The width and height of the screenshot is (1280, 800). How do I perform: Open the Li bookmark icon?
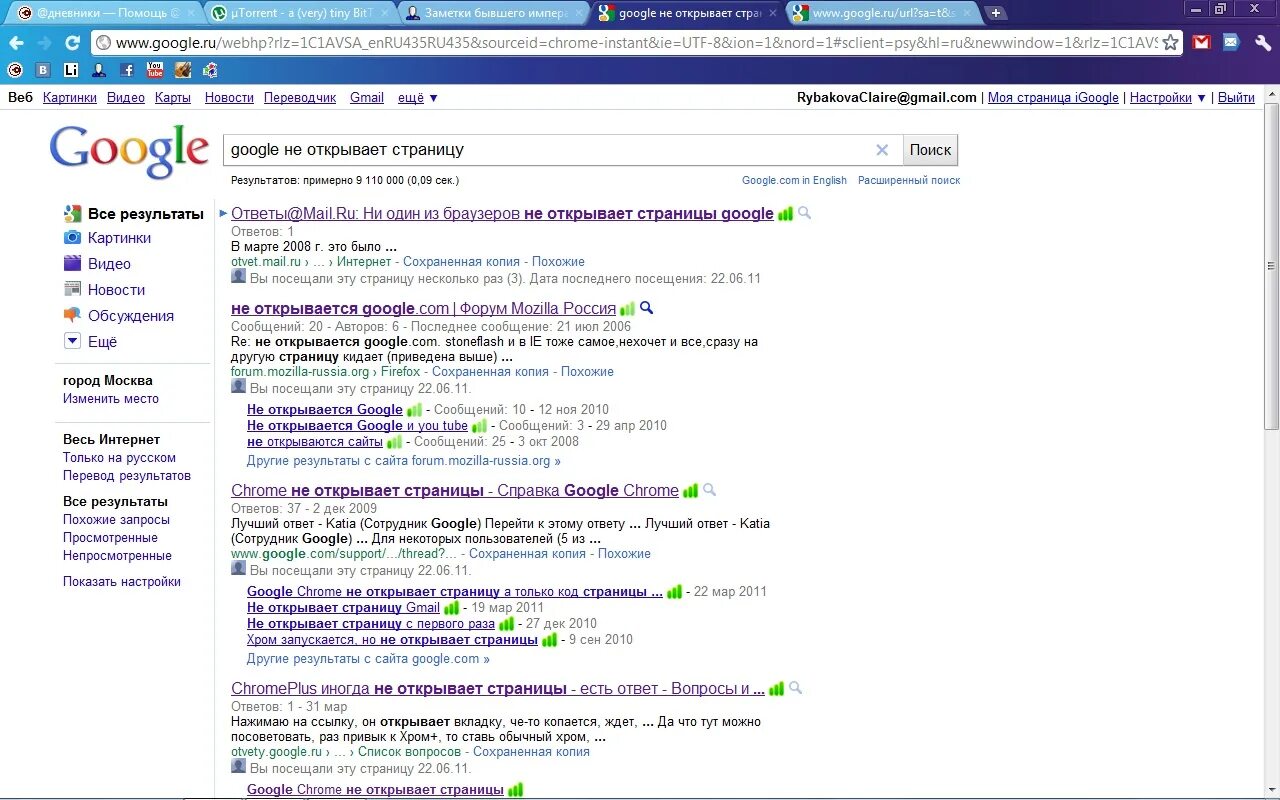(x=71, y=70)
